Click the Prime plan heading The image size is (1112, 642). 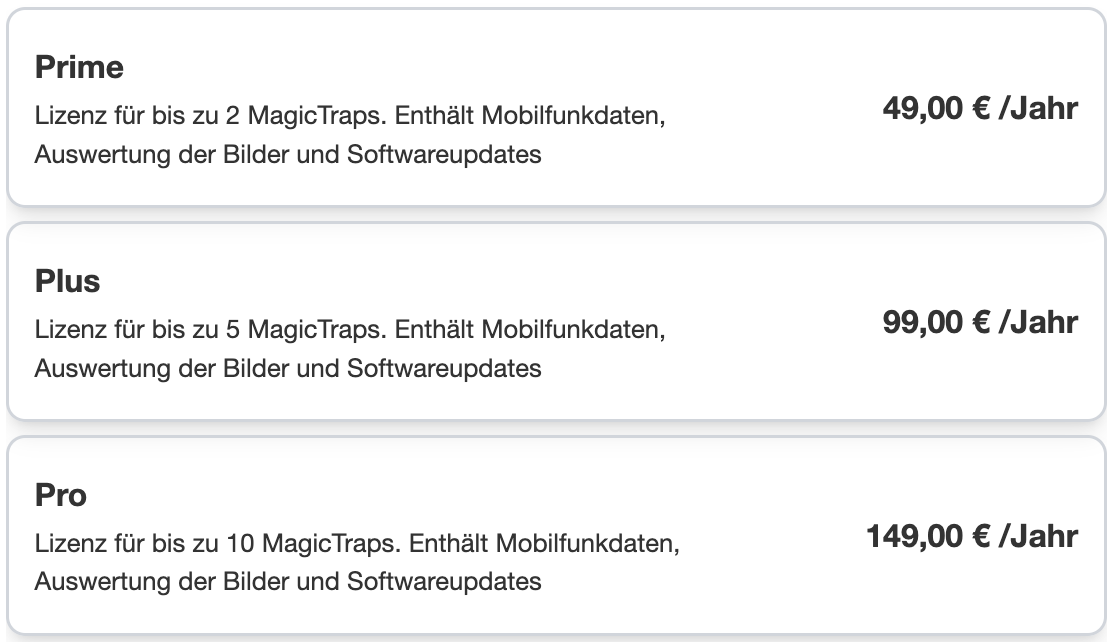[x=79, y=67]
